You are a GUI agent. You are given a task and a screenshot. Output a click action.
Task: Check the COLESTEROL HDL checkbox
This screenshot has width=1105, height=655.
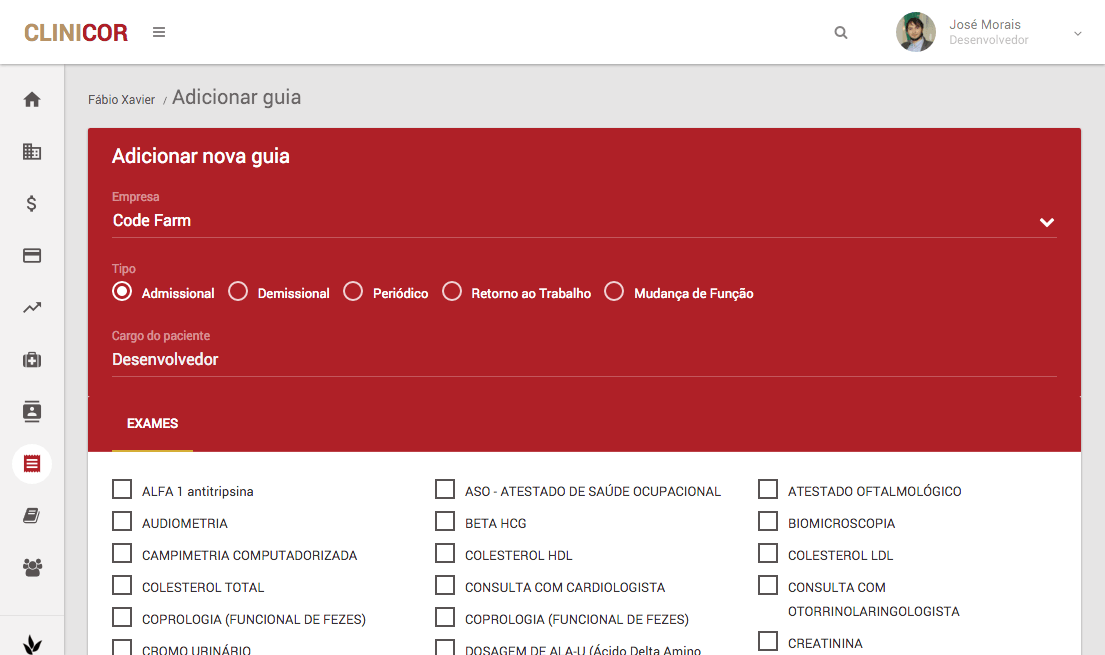click(x=445, y=553)
